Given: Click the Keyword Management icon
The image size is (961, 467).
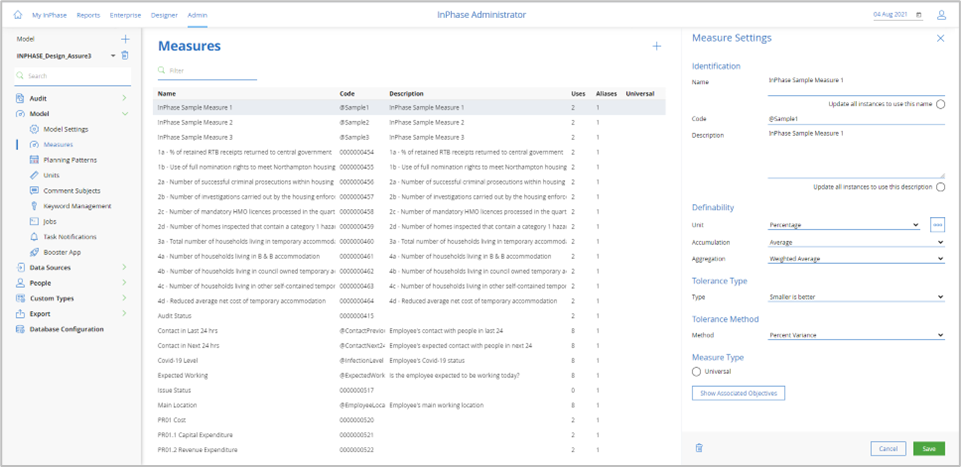Looking at the screenshot, I should [34, 206].
